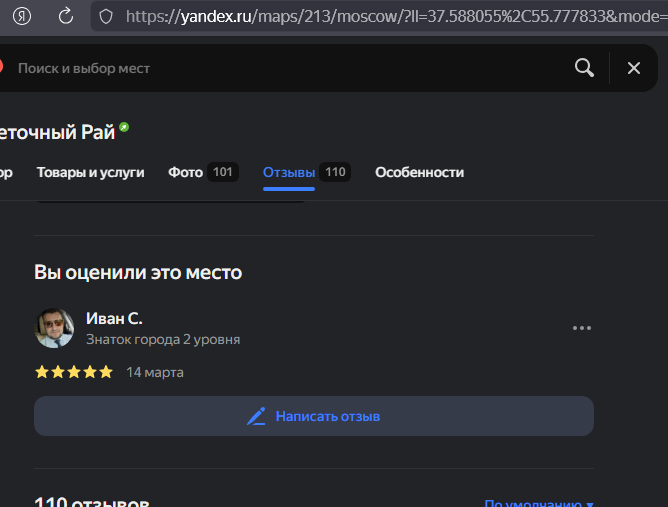The width and height of the screenshot is (668, 507).
Task: Click the reviewer name 'Иван С.'
Action: 114,319
